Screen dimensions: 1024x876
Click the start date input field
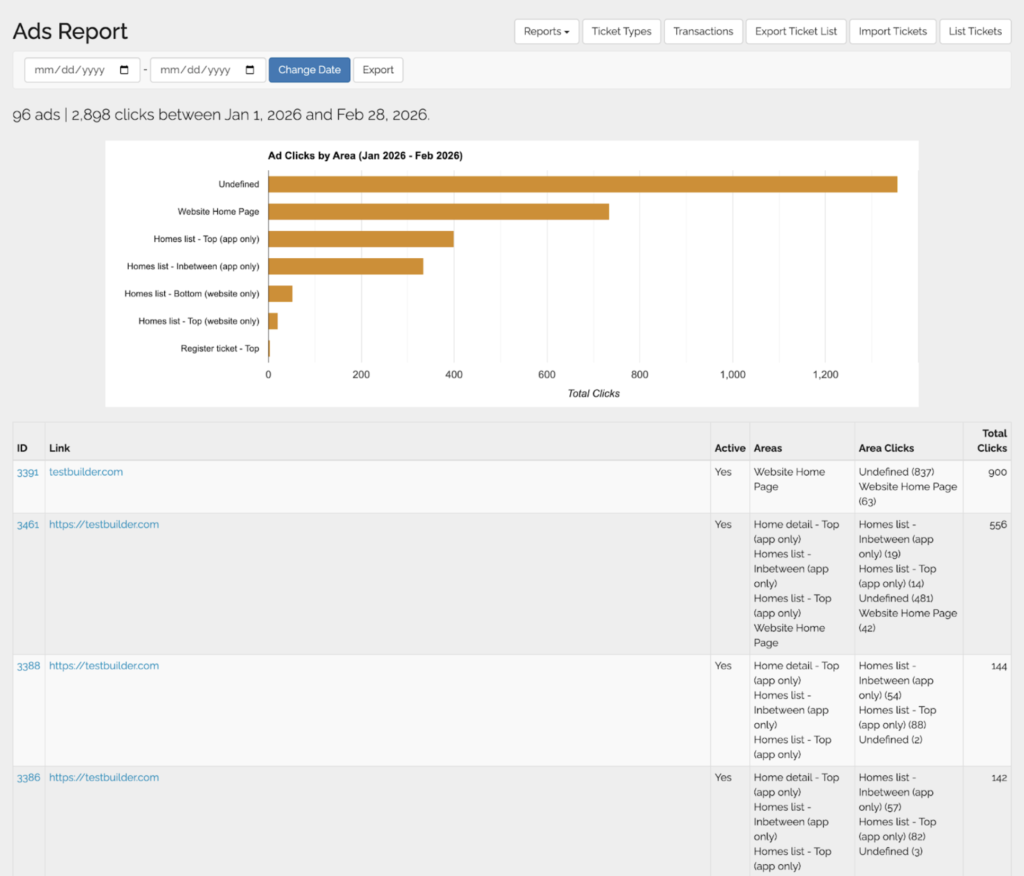[x=70, y=70]
